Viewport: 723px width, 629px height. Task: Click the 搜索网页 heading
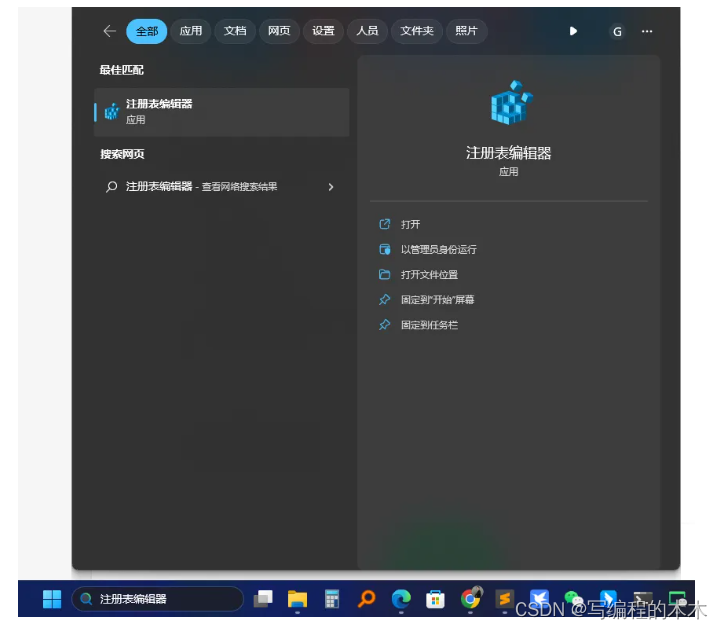(122, 154)
